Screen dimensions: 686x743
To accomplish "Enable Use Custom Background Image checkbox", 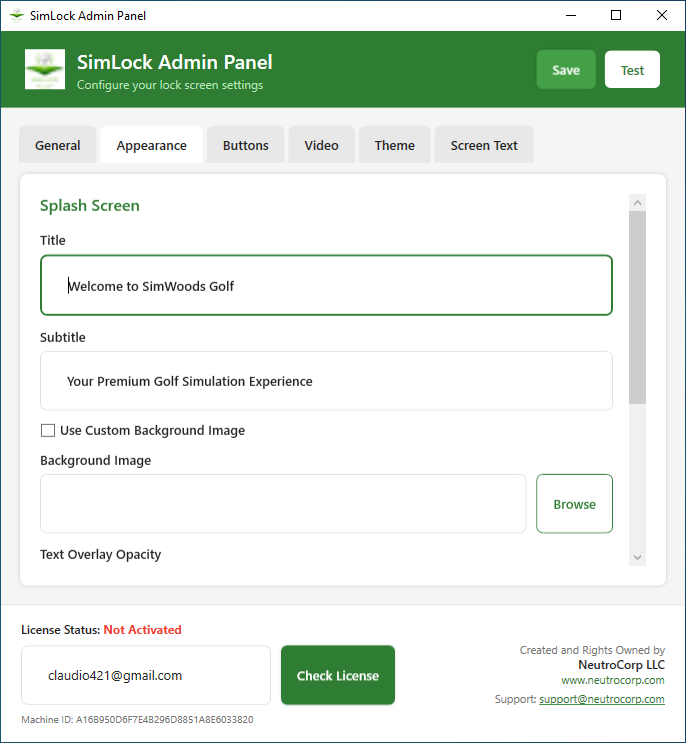I will pyautogui.click(x=48, y=431).
